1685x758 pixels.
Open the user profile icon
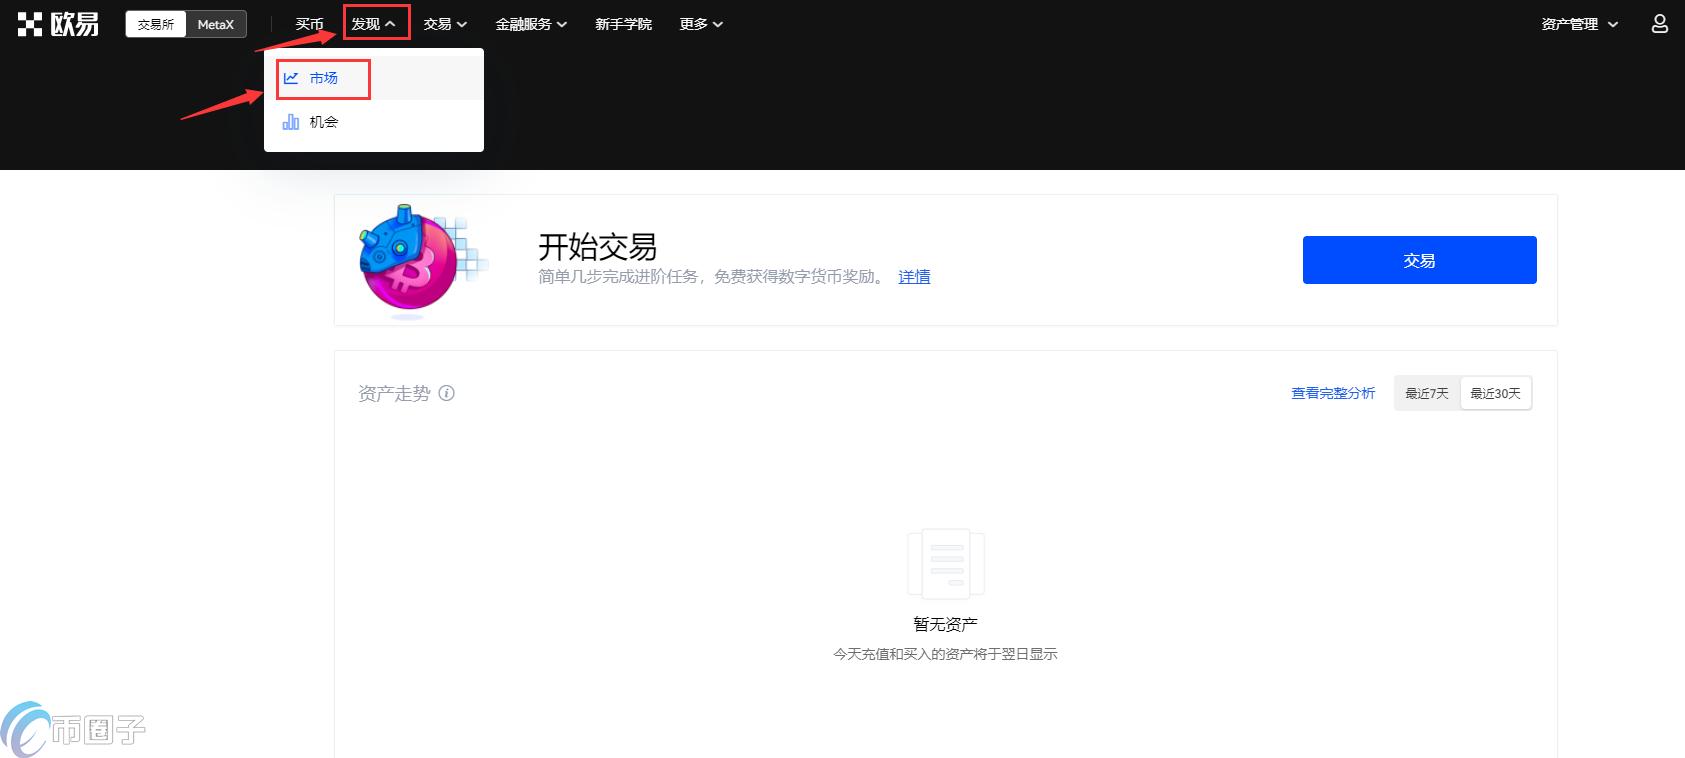click(1659, 24)
